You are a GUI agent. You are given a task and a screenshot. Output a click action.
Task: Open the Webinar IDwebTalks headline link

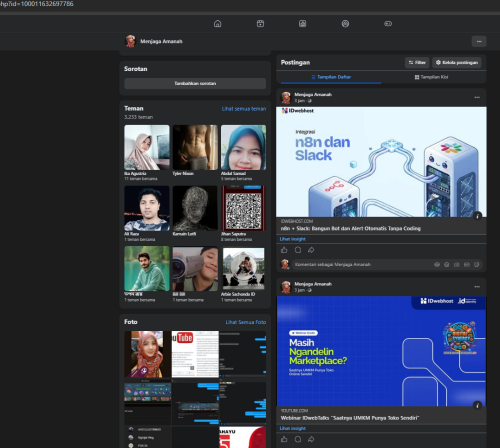click(350, 418)
